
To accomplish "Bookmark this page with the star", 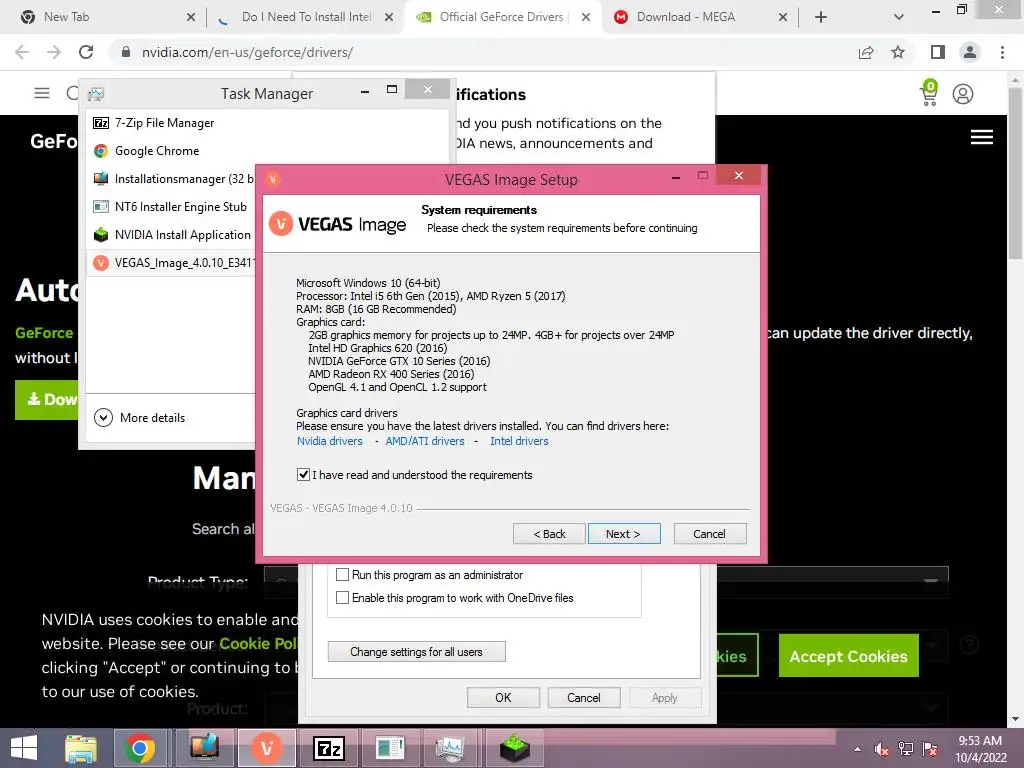I will click(898, 52).
